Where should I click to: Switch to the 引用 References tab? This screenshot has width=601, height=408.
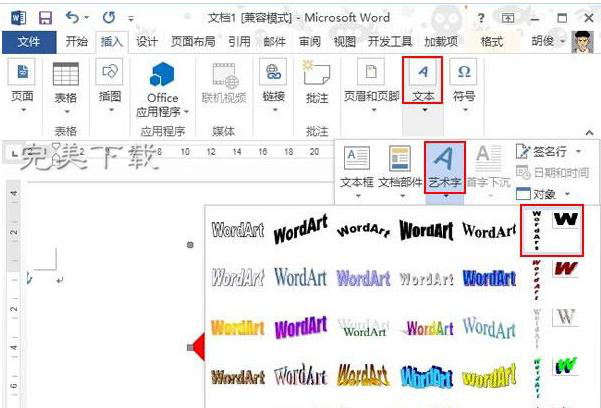(x=239, y=41)
